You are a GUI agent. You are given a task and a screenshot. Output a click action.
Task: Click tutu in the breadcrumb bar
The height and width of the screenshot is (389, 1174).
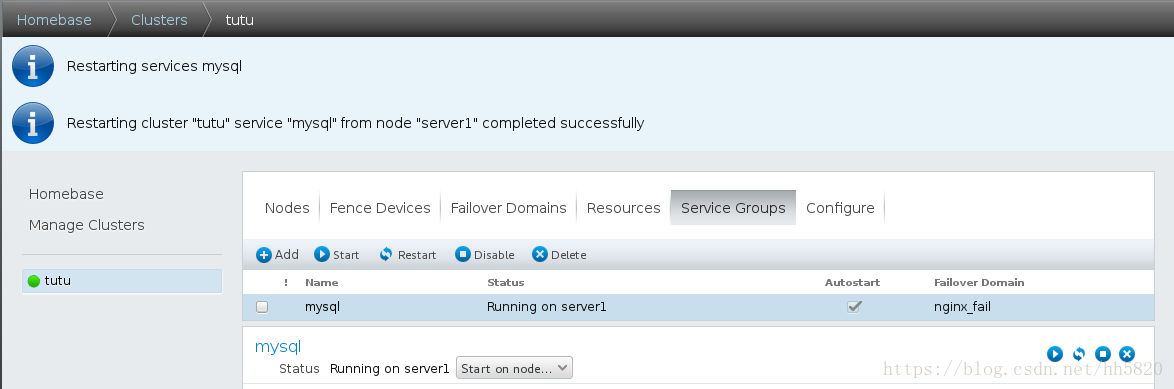240,19
